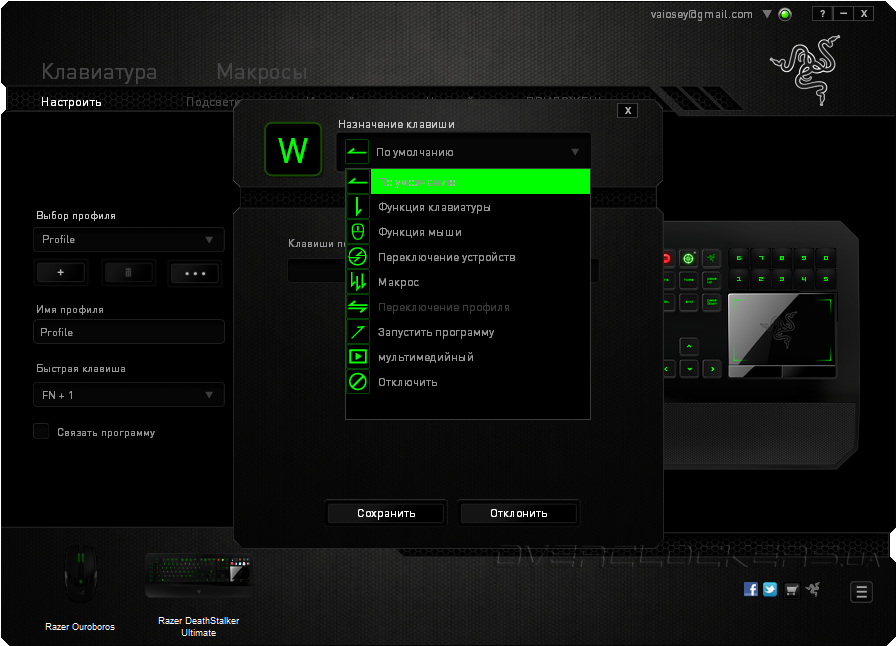Switch to the Клавиатура tab
896x646 pixels.
tap(99, 72)
